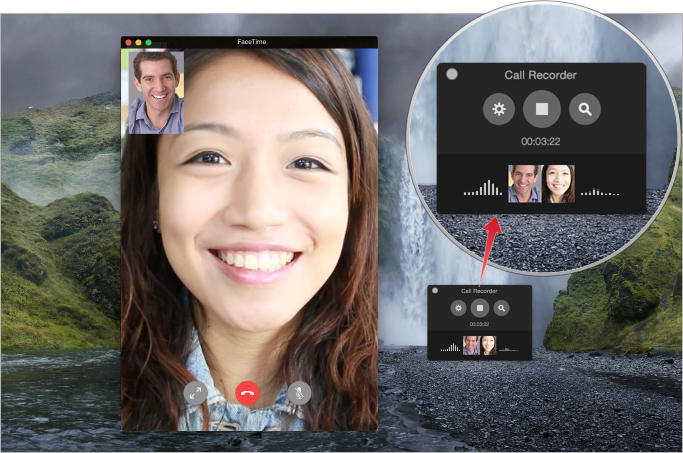683x453 pixels.
Task: Click the stop button in magnified Call Recorder
Action: click(x=541, y=109)
